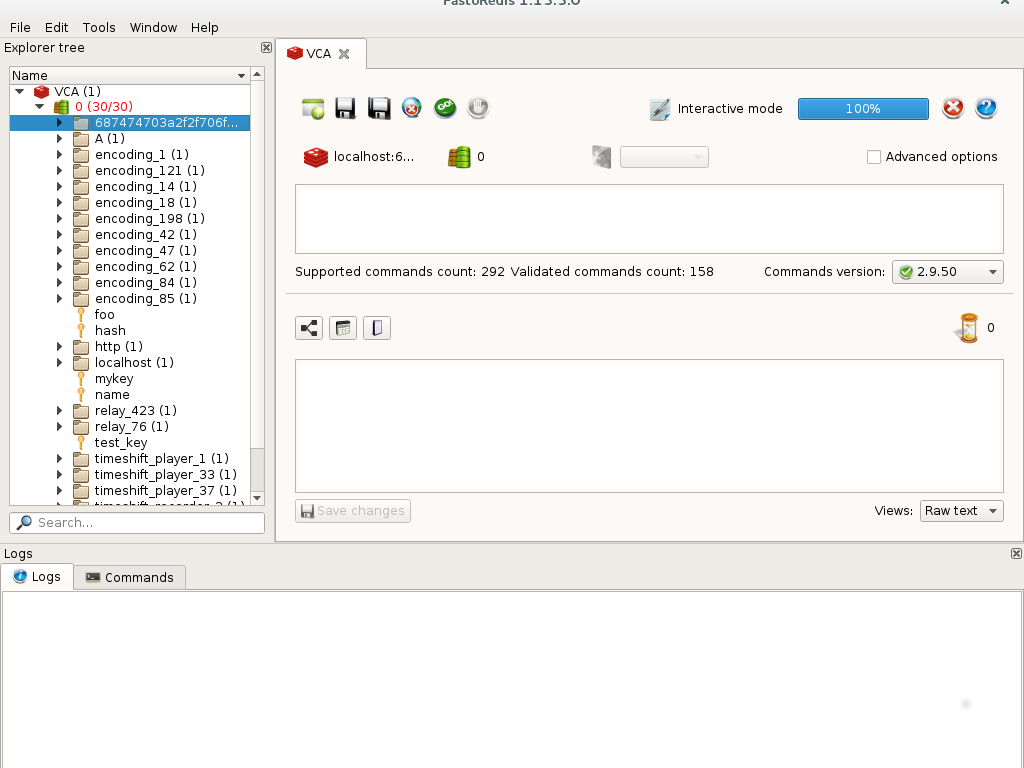Open the Views Raw text dropdown
1024x768 pixels.
[961, 511]
